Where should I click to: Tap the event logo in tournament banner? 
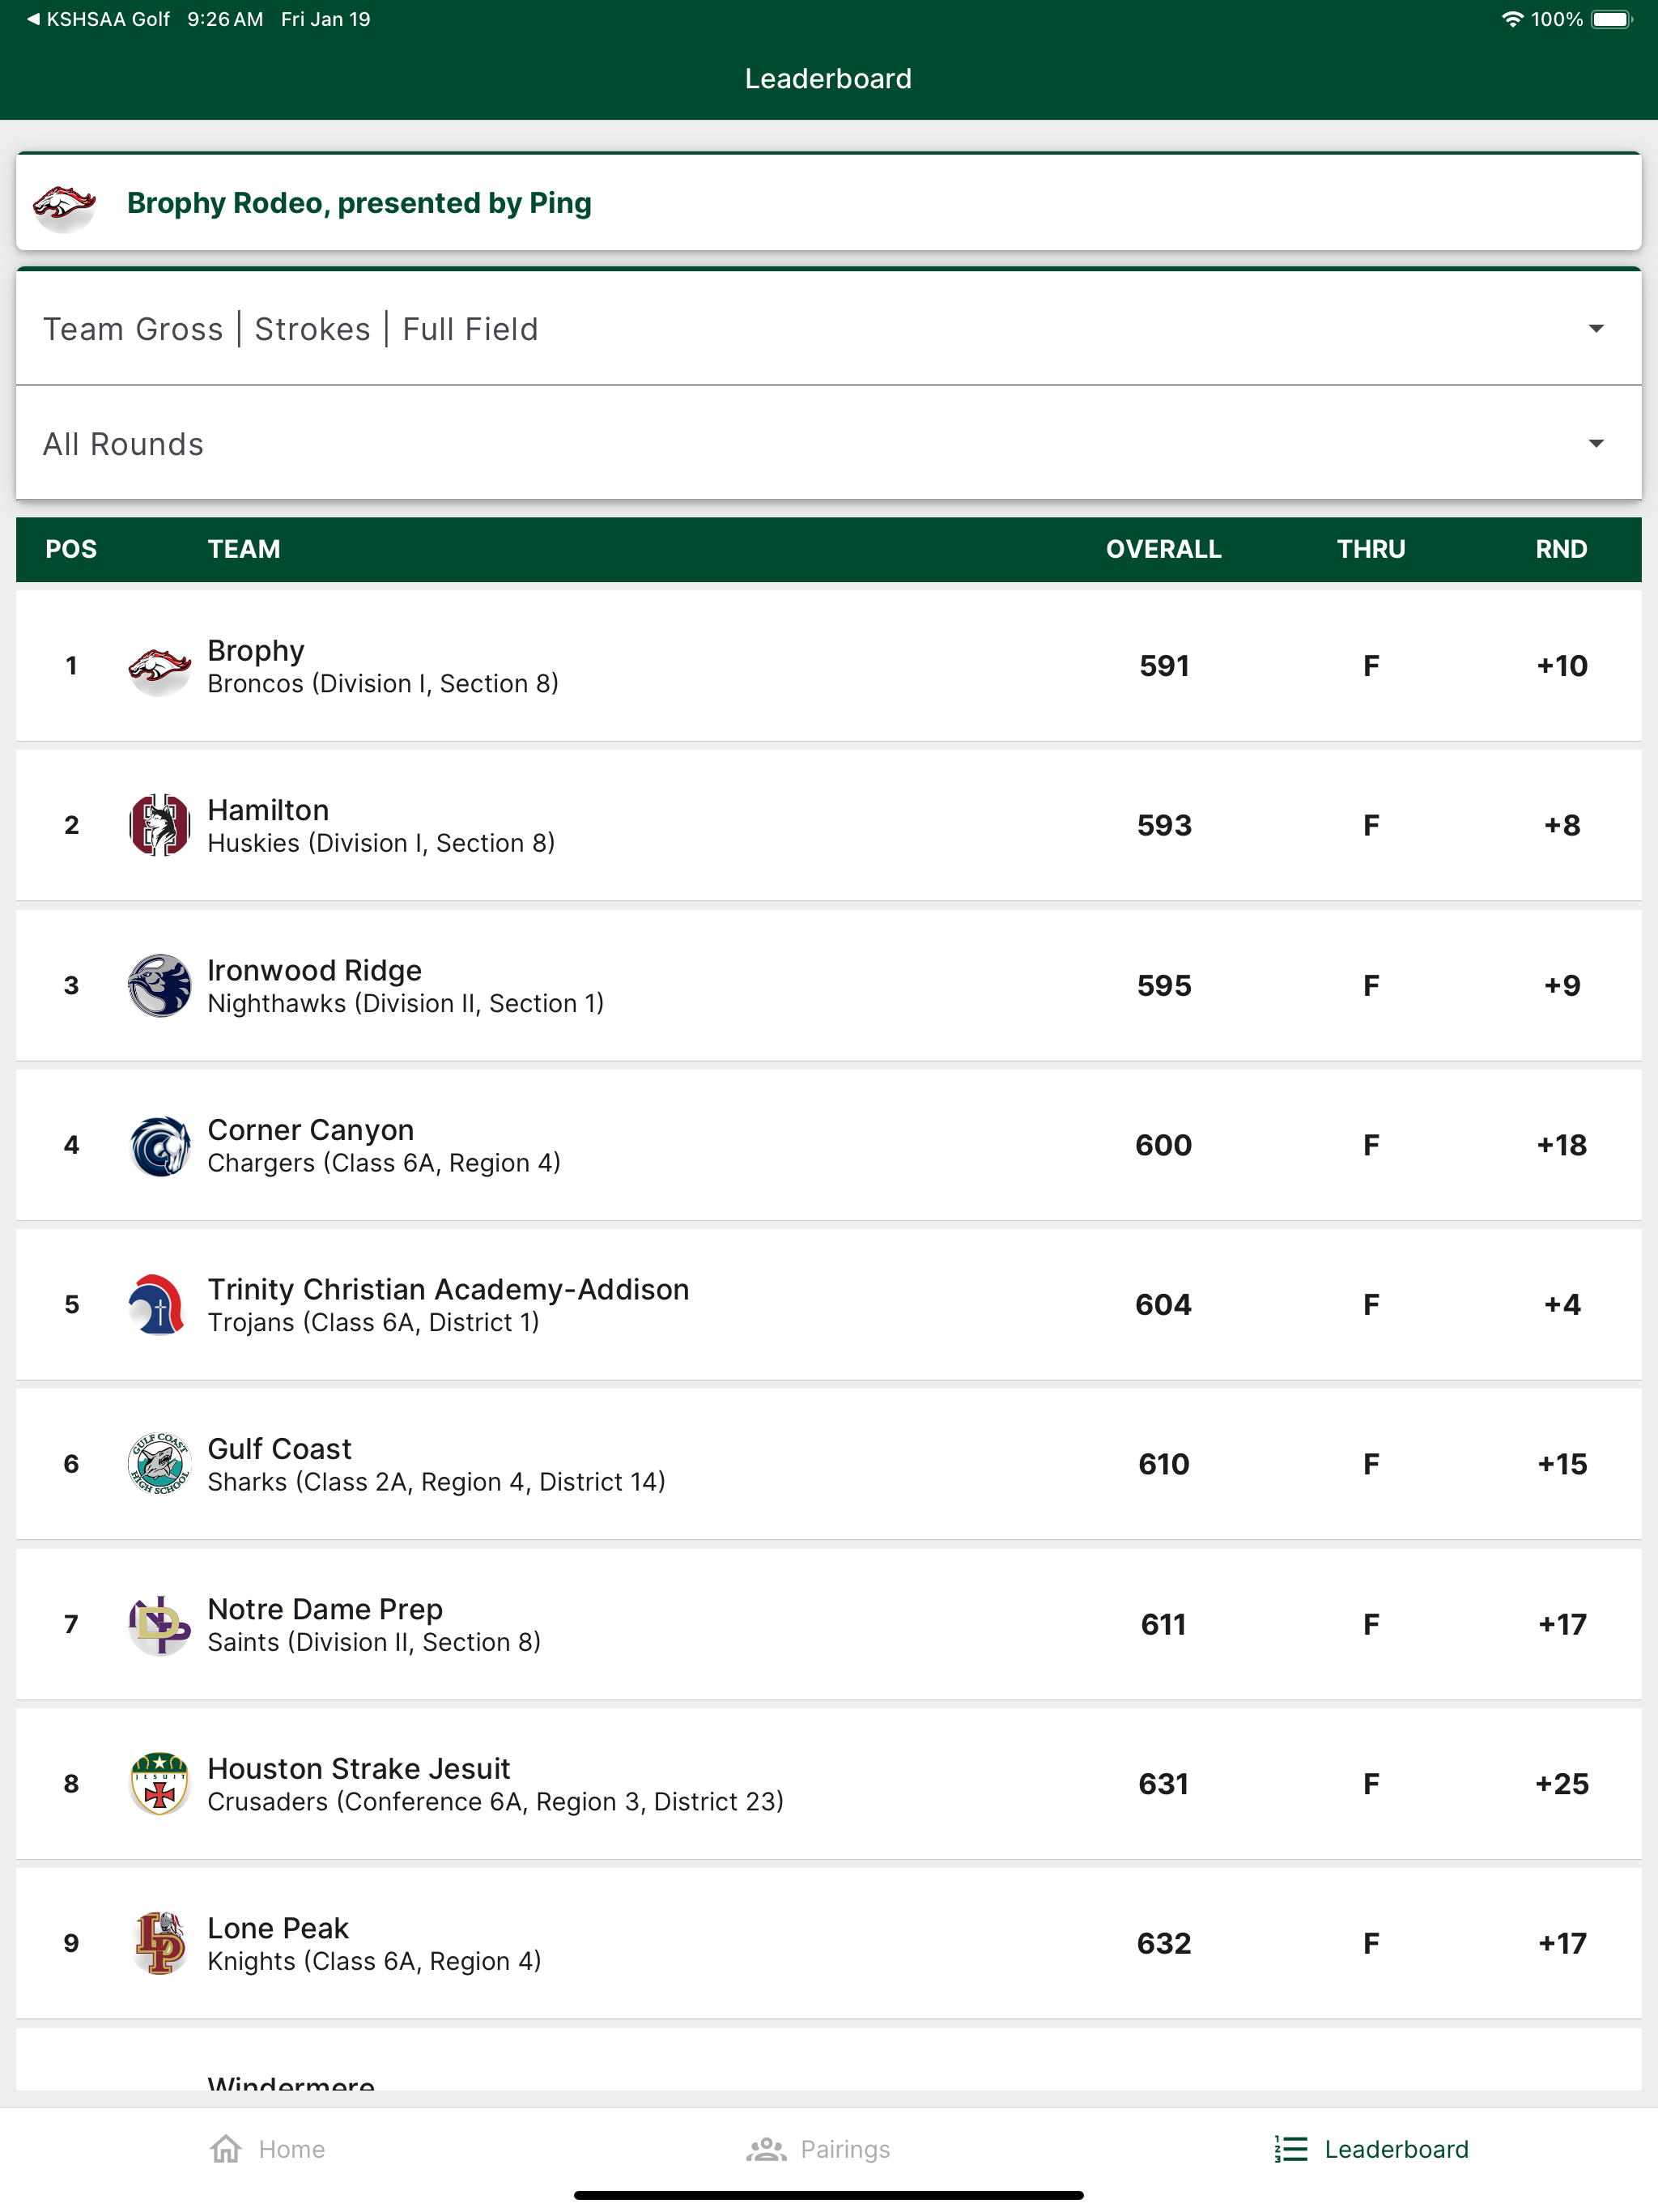click(x=65, y=204)
